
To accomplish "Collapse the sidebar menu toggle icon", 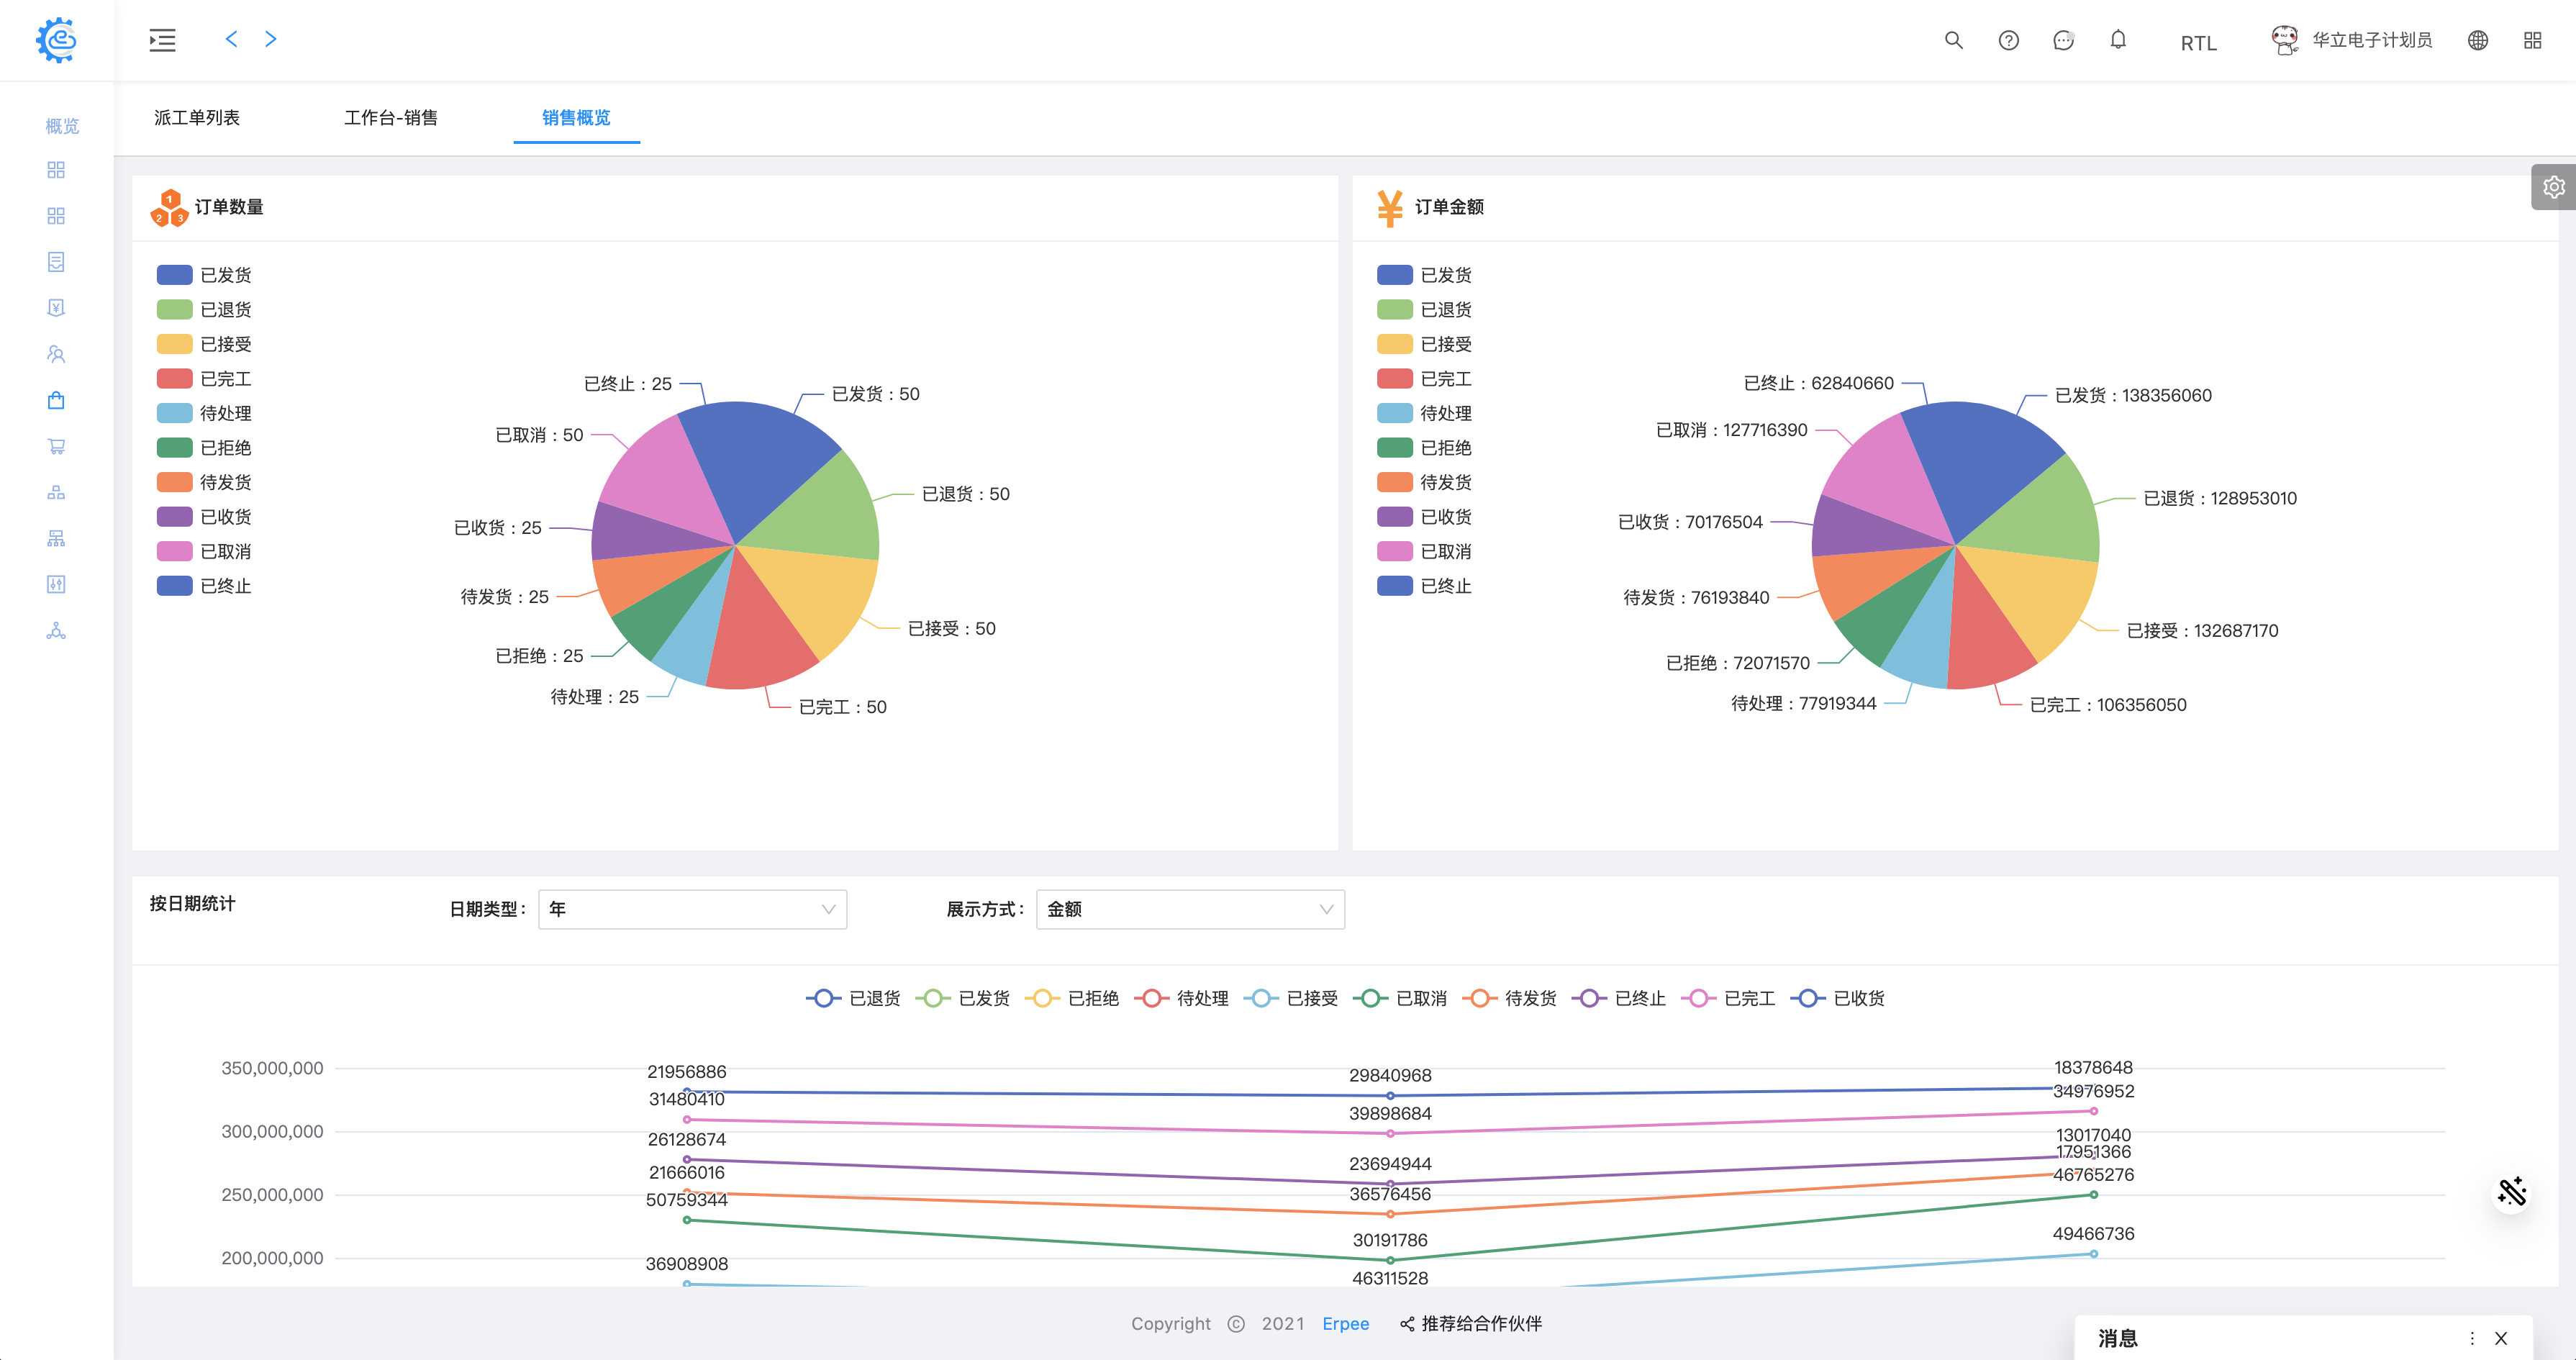I will [x=162, y=40].
